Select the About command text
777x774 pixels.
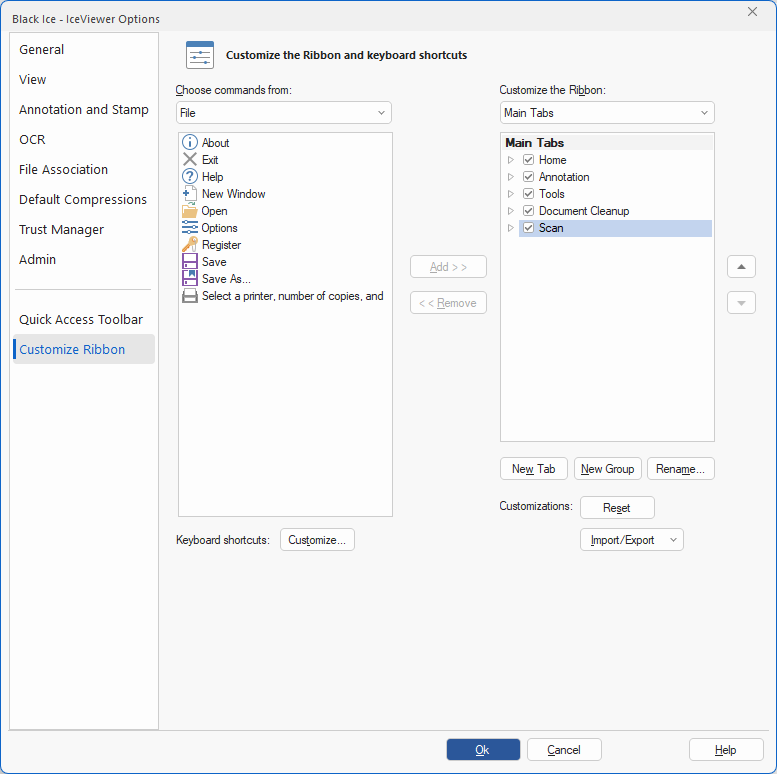[x=216, y=143]
